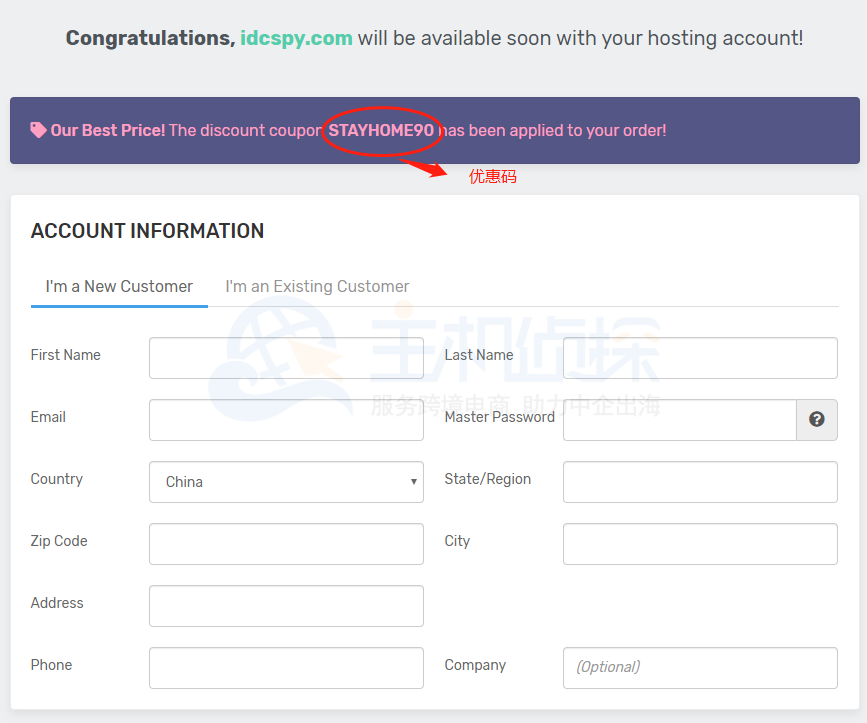Focus the Last Name input field
The image size is (867, 723).
tap(700, 358)
